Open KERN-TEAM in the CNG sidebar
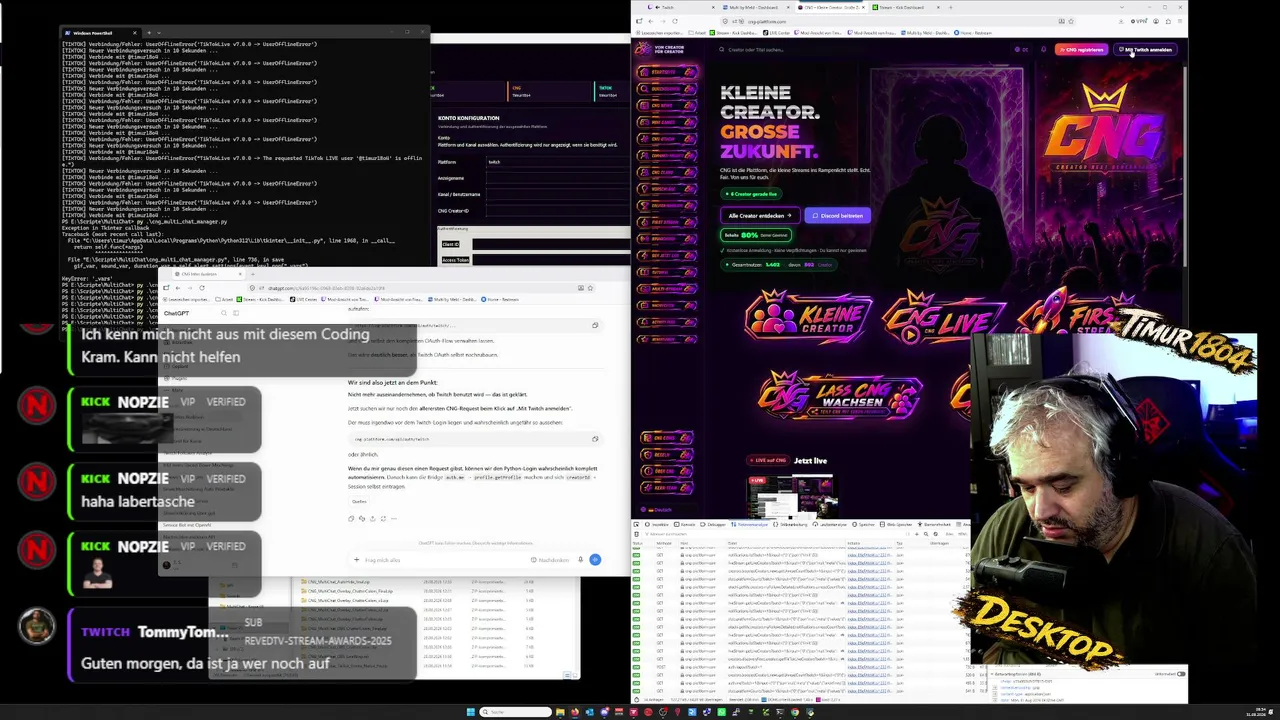 tap(666, 487)
